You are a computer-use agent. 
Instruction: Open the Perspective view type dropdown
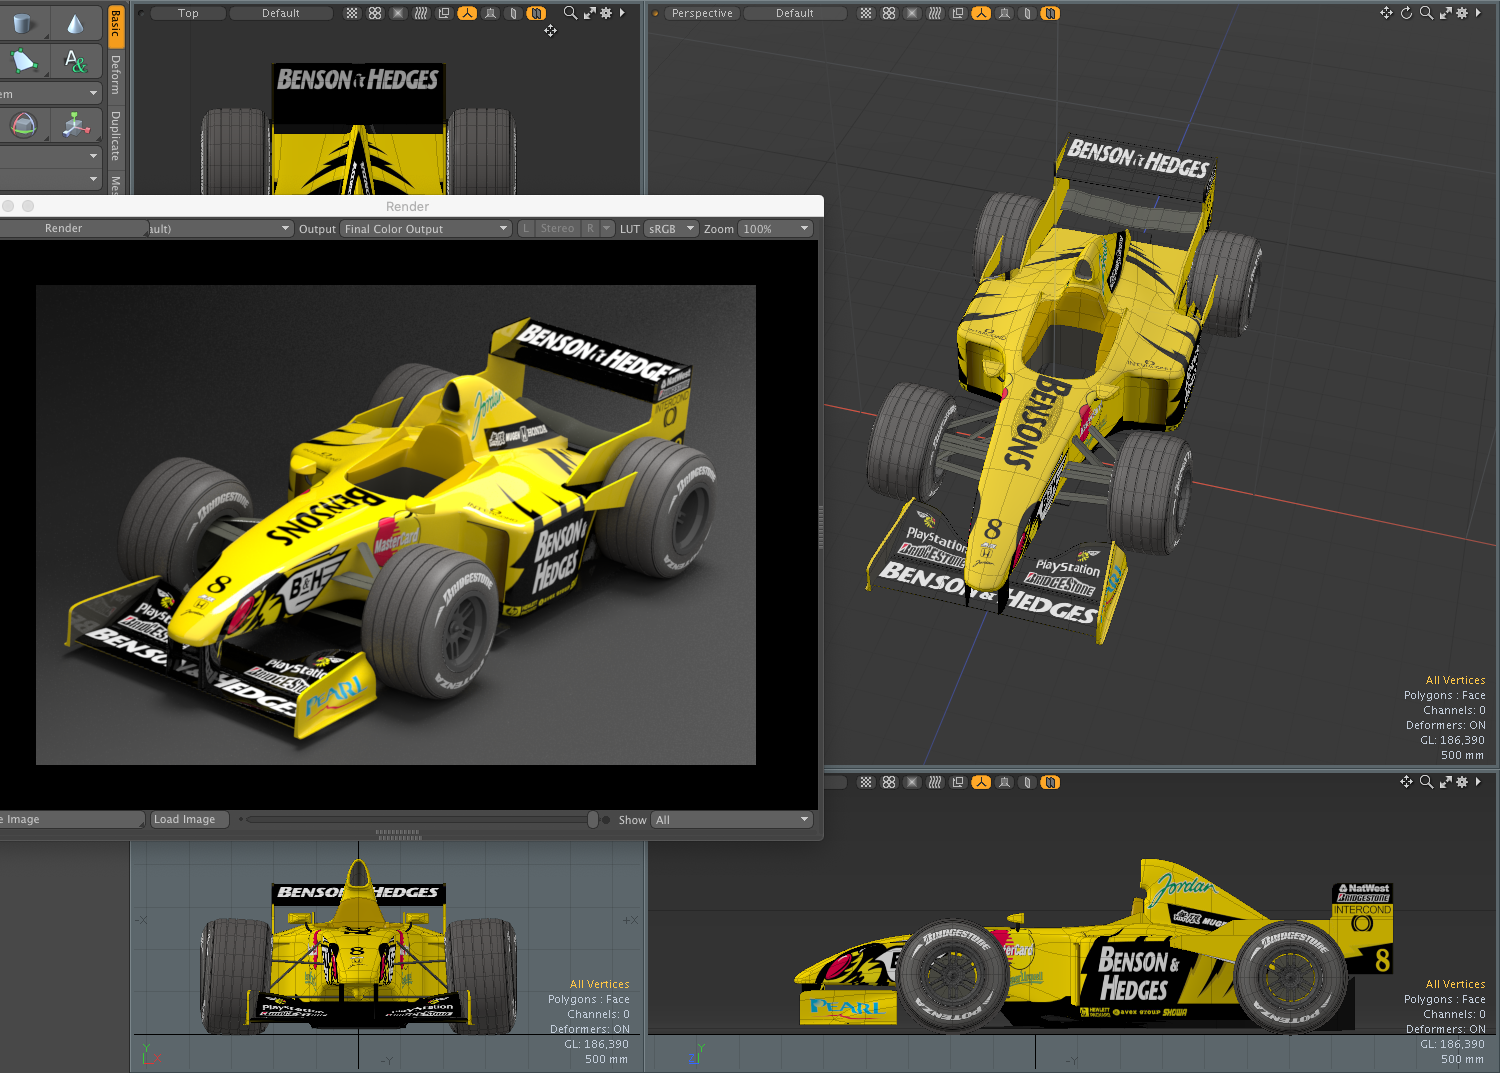point(702,13)
